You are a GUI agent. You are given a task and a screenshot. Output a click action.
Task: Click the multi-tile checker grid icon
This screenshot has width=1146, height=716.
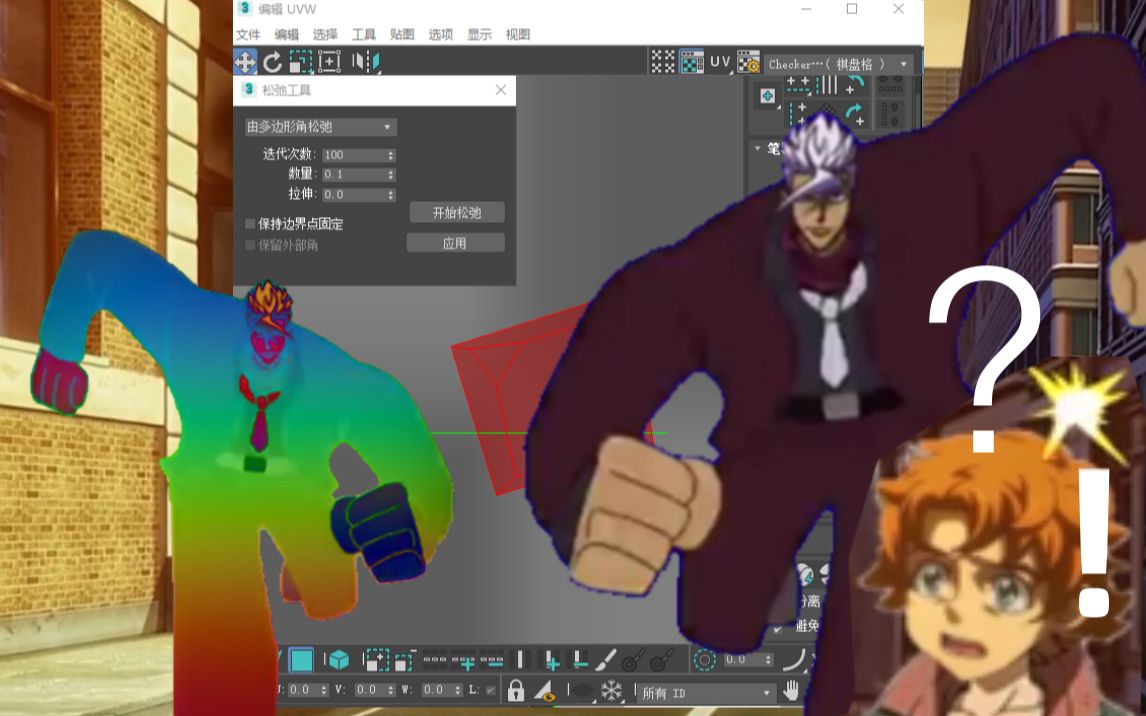[x=663, y=62]
